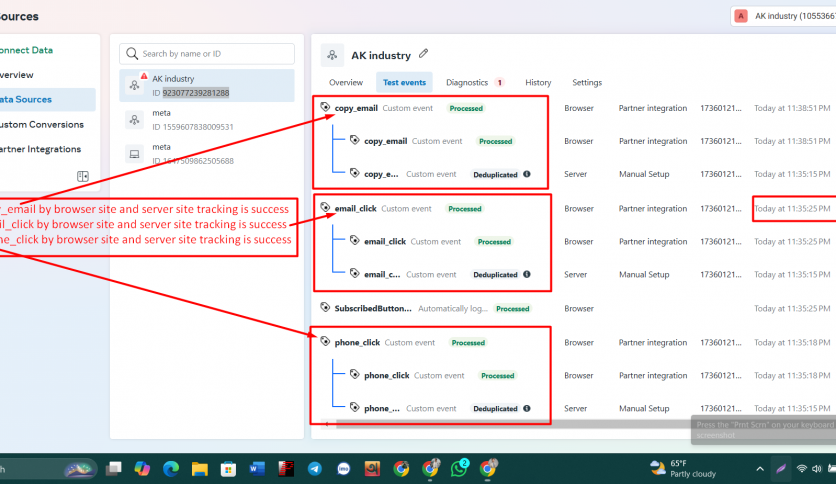The image size is (836, 484).
Task: Go to Overview in the left sidebar
Action: [17, 75]
